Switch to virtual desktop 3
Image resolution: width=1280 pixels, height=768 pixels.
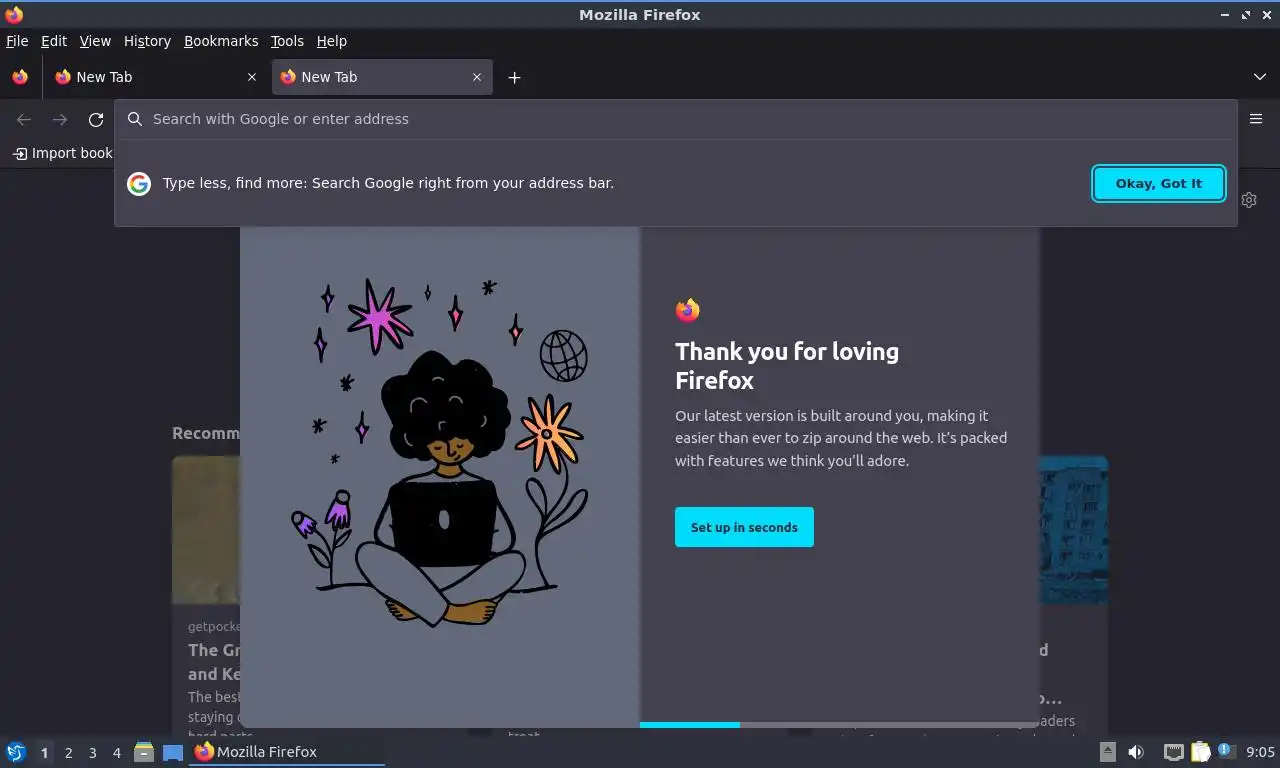(x=92, y=753)
